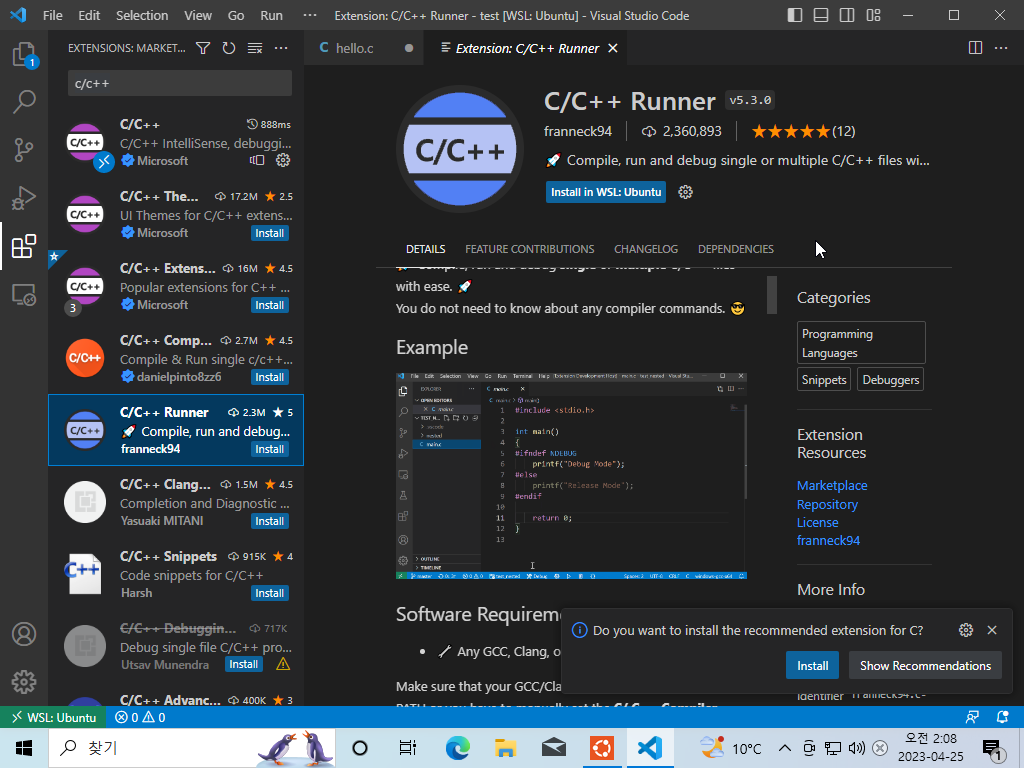
Task: Click Show Recommendations button
Action: pos(925,665)
